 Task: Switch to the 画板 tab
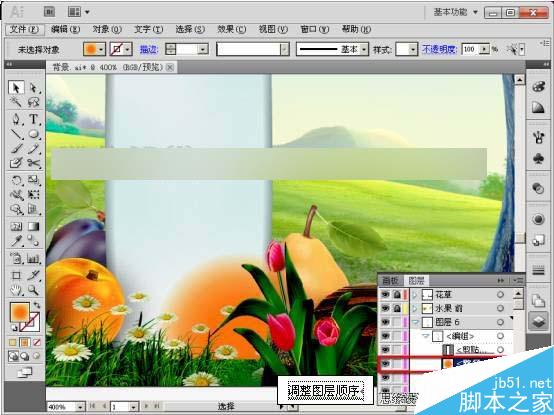390,281
